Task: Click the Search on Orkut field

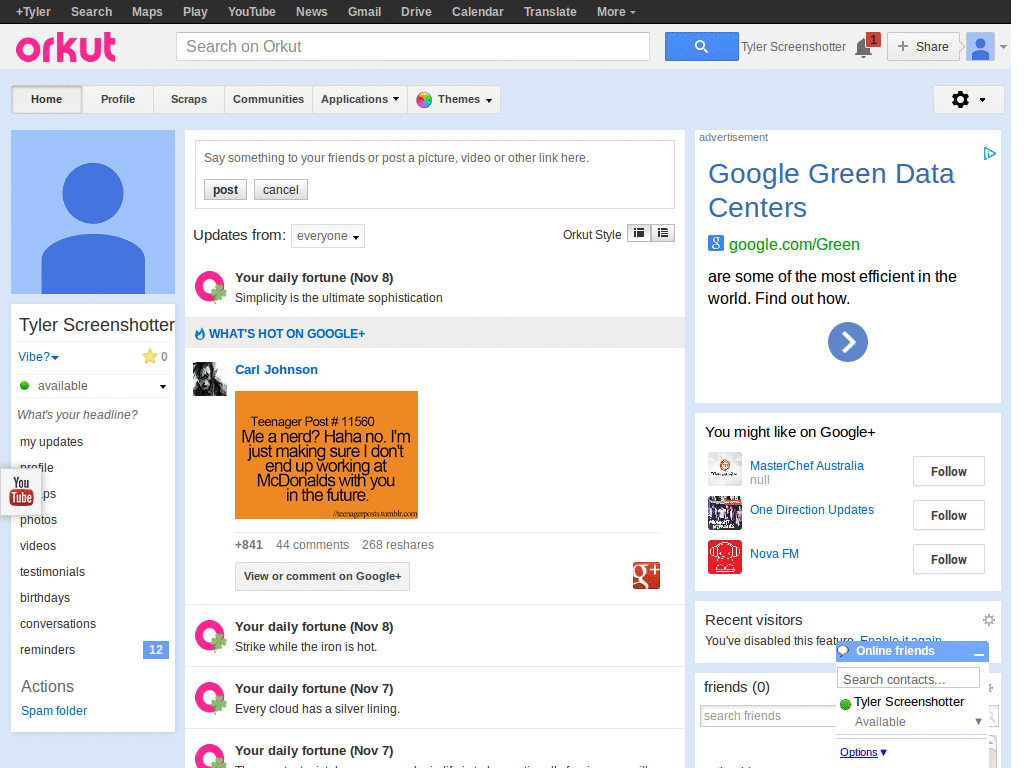Action: tap(413, 46)
